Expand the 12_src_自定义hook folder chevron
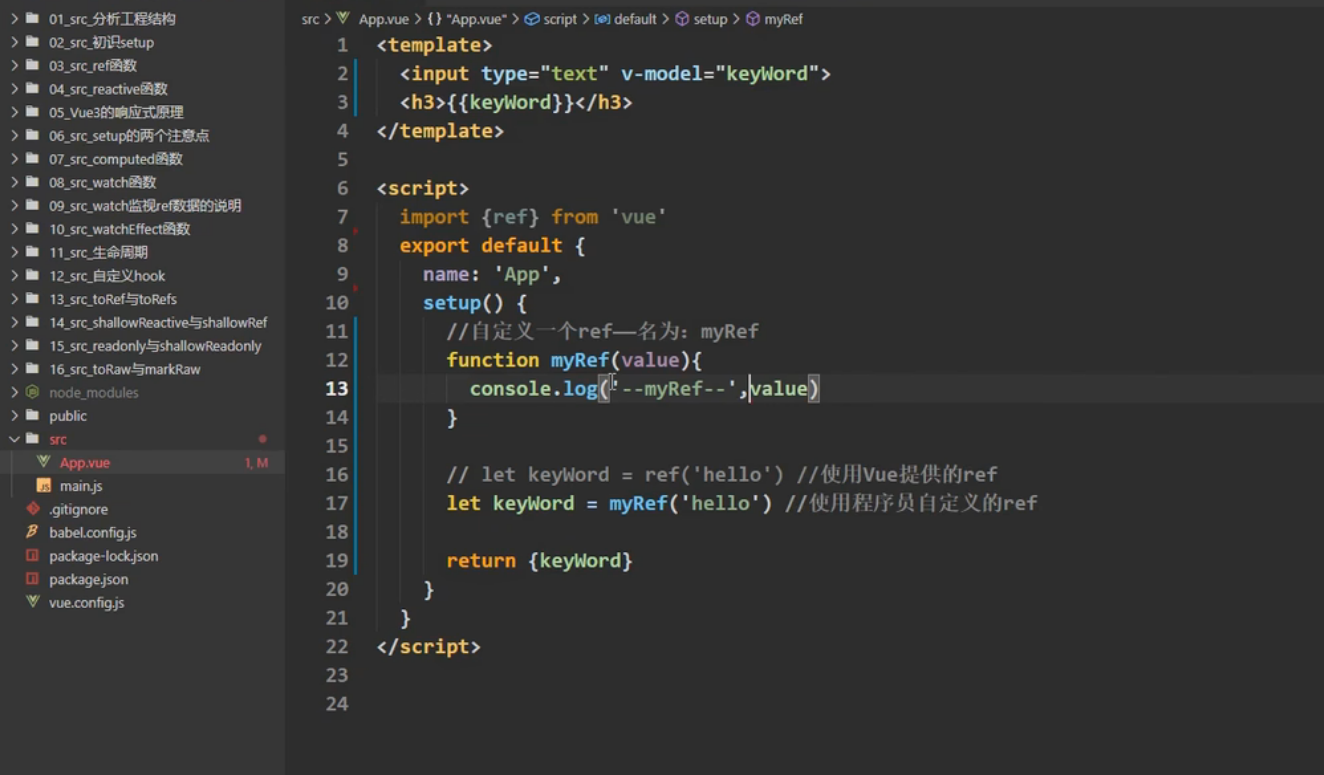The height and width of the screenshot is (775, 1324). (14, 275)
